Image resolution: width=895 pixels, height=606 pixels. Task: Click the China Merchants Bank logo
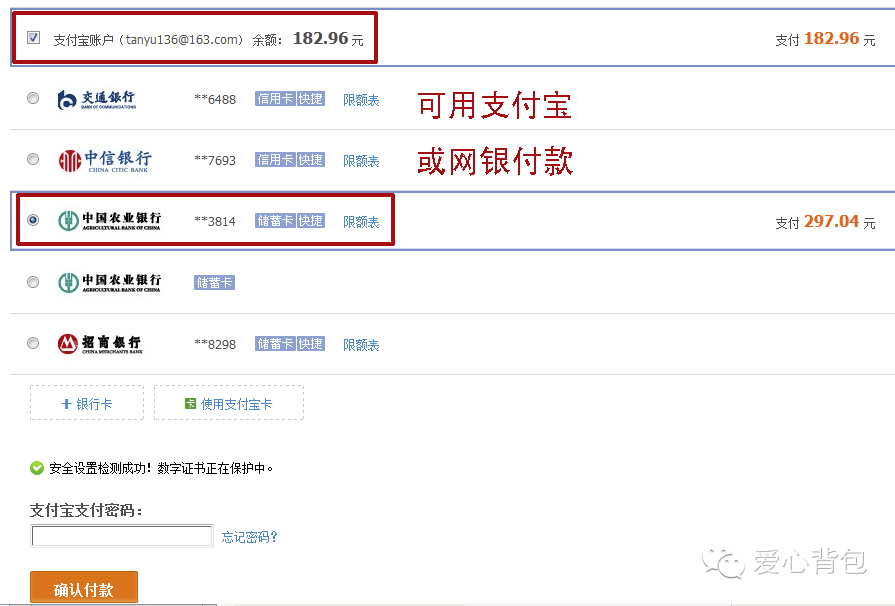pos(100,344)
